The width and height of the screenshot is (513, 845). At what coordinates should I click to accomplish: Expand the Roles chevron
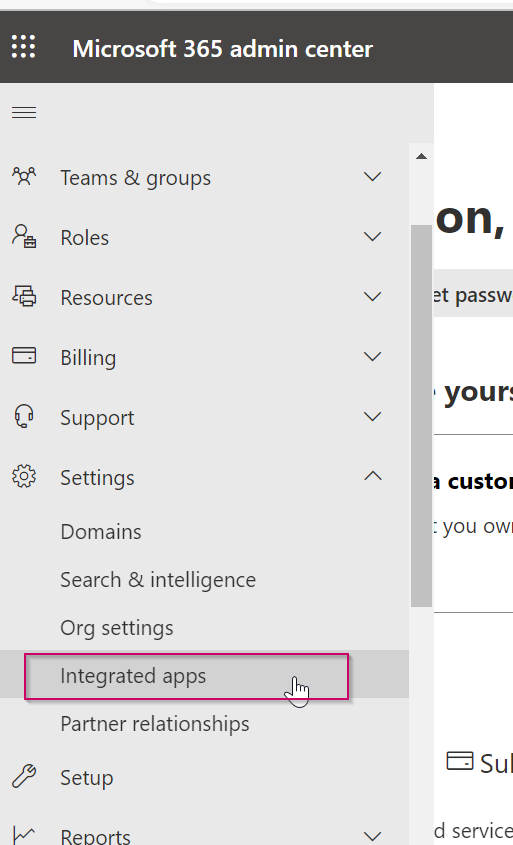coord(372,237)
